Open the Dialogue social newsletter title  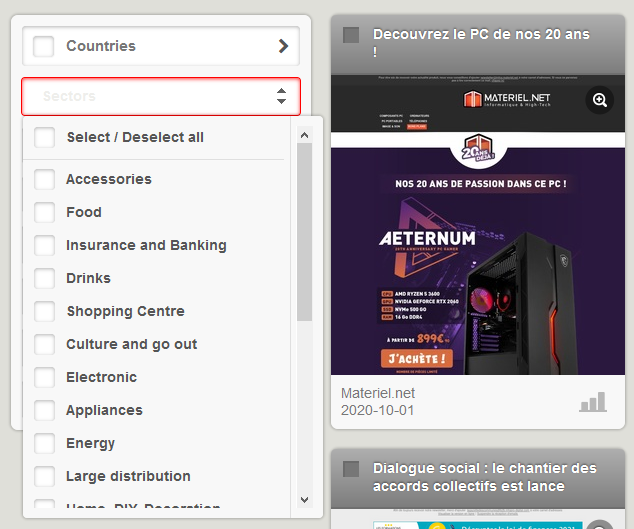[484, 477]
